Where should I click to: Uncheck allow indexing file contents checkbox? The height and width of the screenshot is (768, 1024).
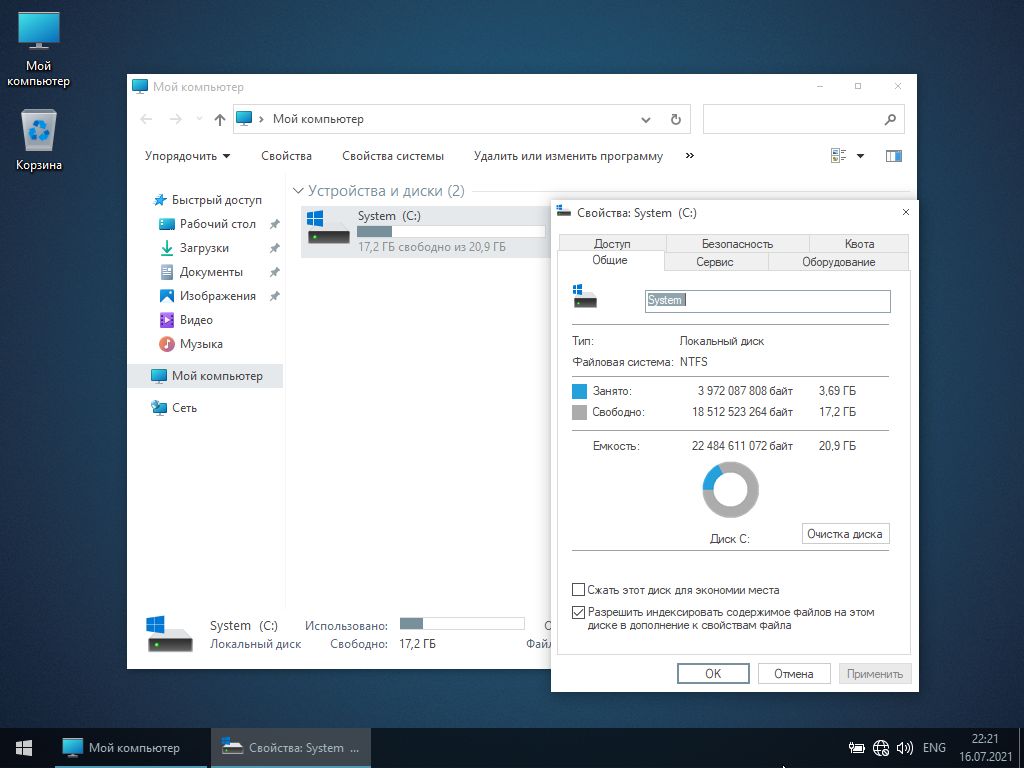tap(578, 612)
